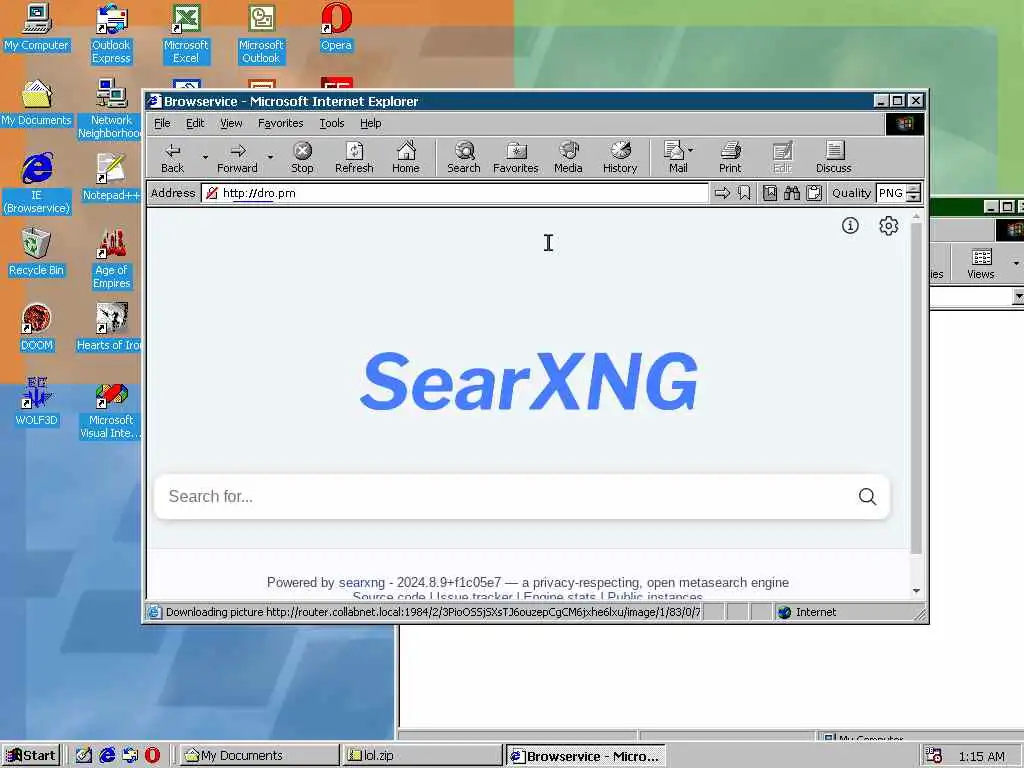Follow the searxng link in footer

pyautogui.click(x=362, y=582)
